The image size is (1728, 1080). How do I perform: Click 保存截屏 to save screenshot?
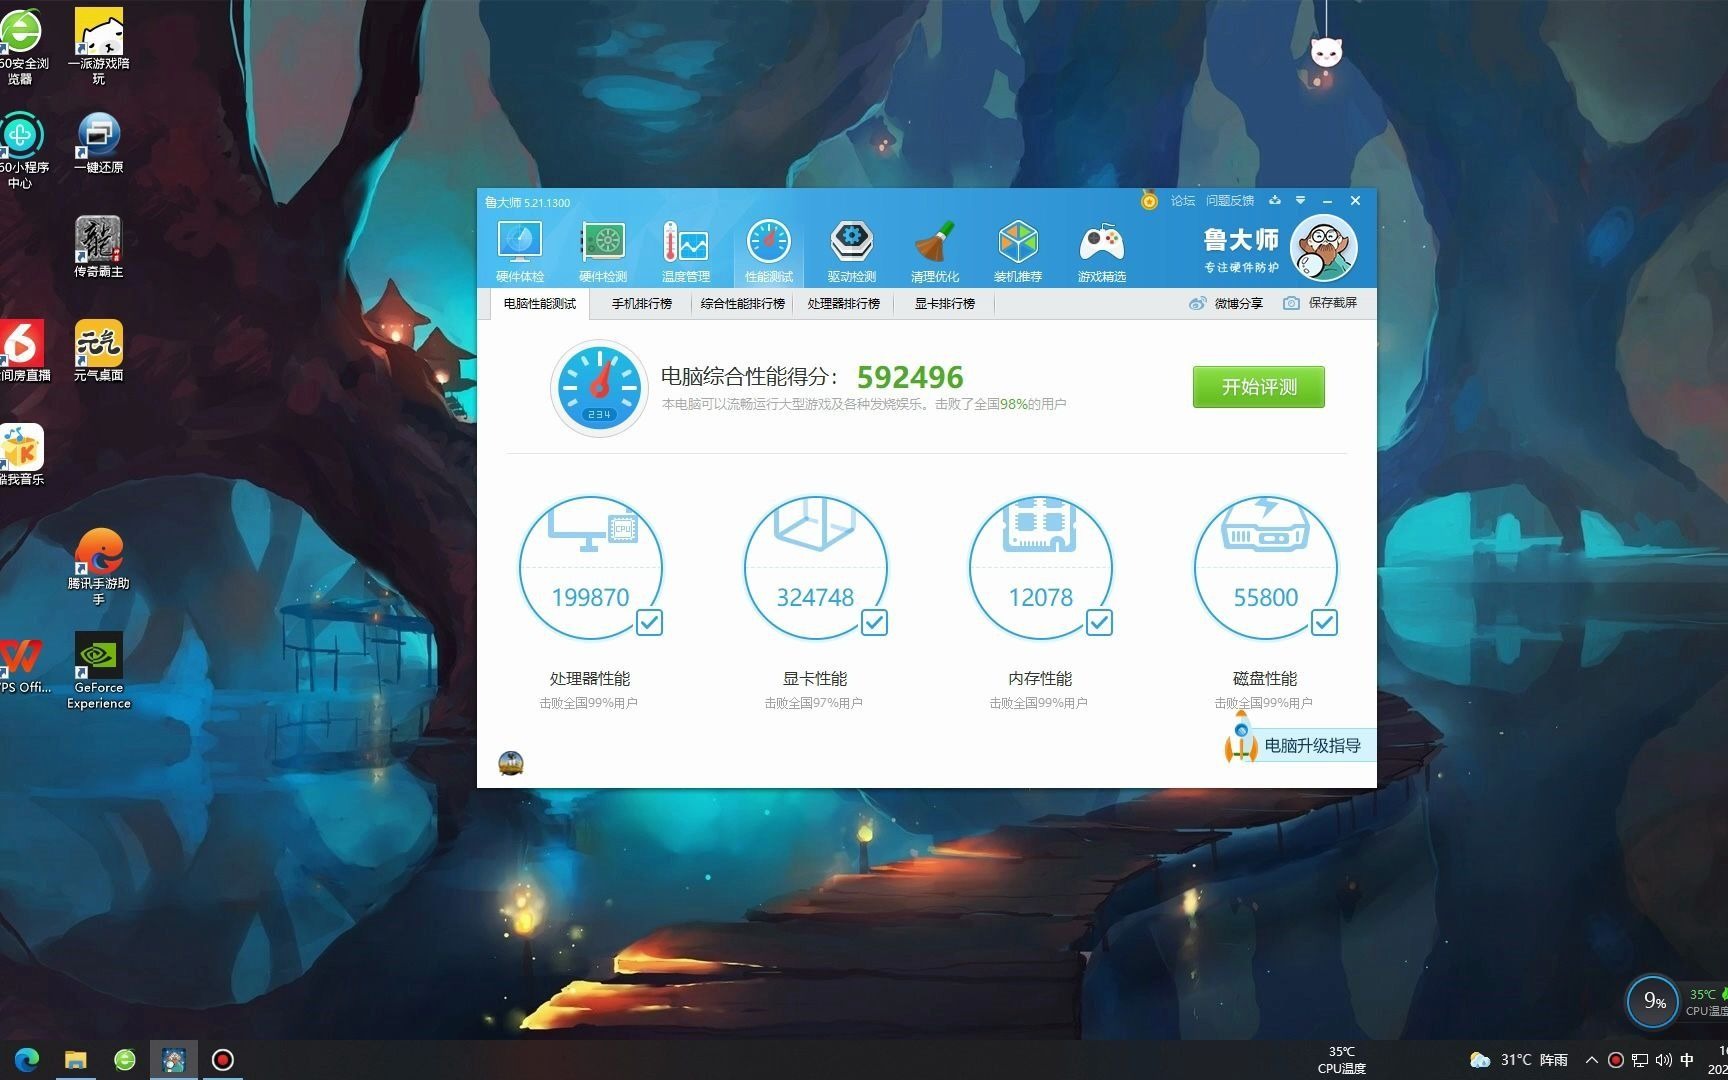pos(1320,303)
